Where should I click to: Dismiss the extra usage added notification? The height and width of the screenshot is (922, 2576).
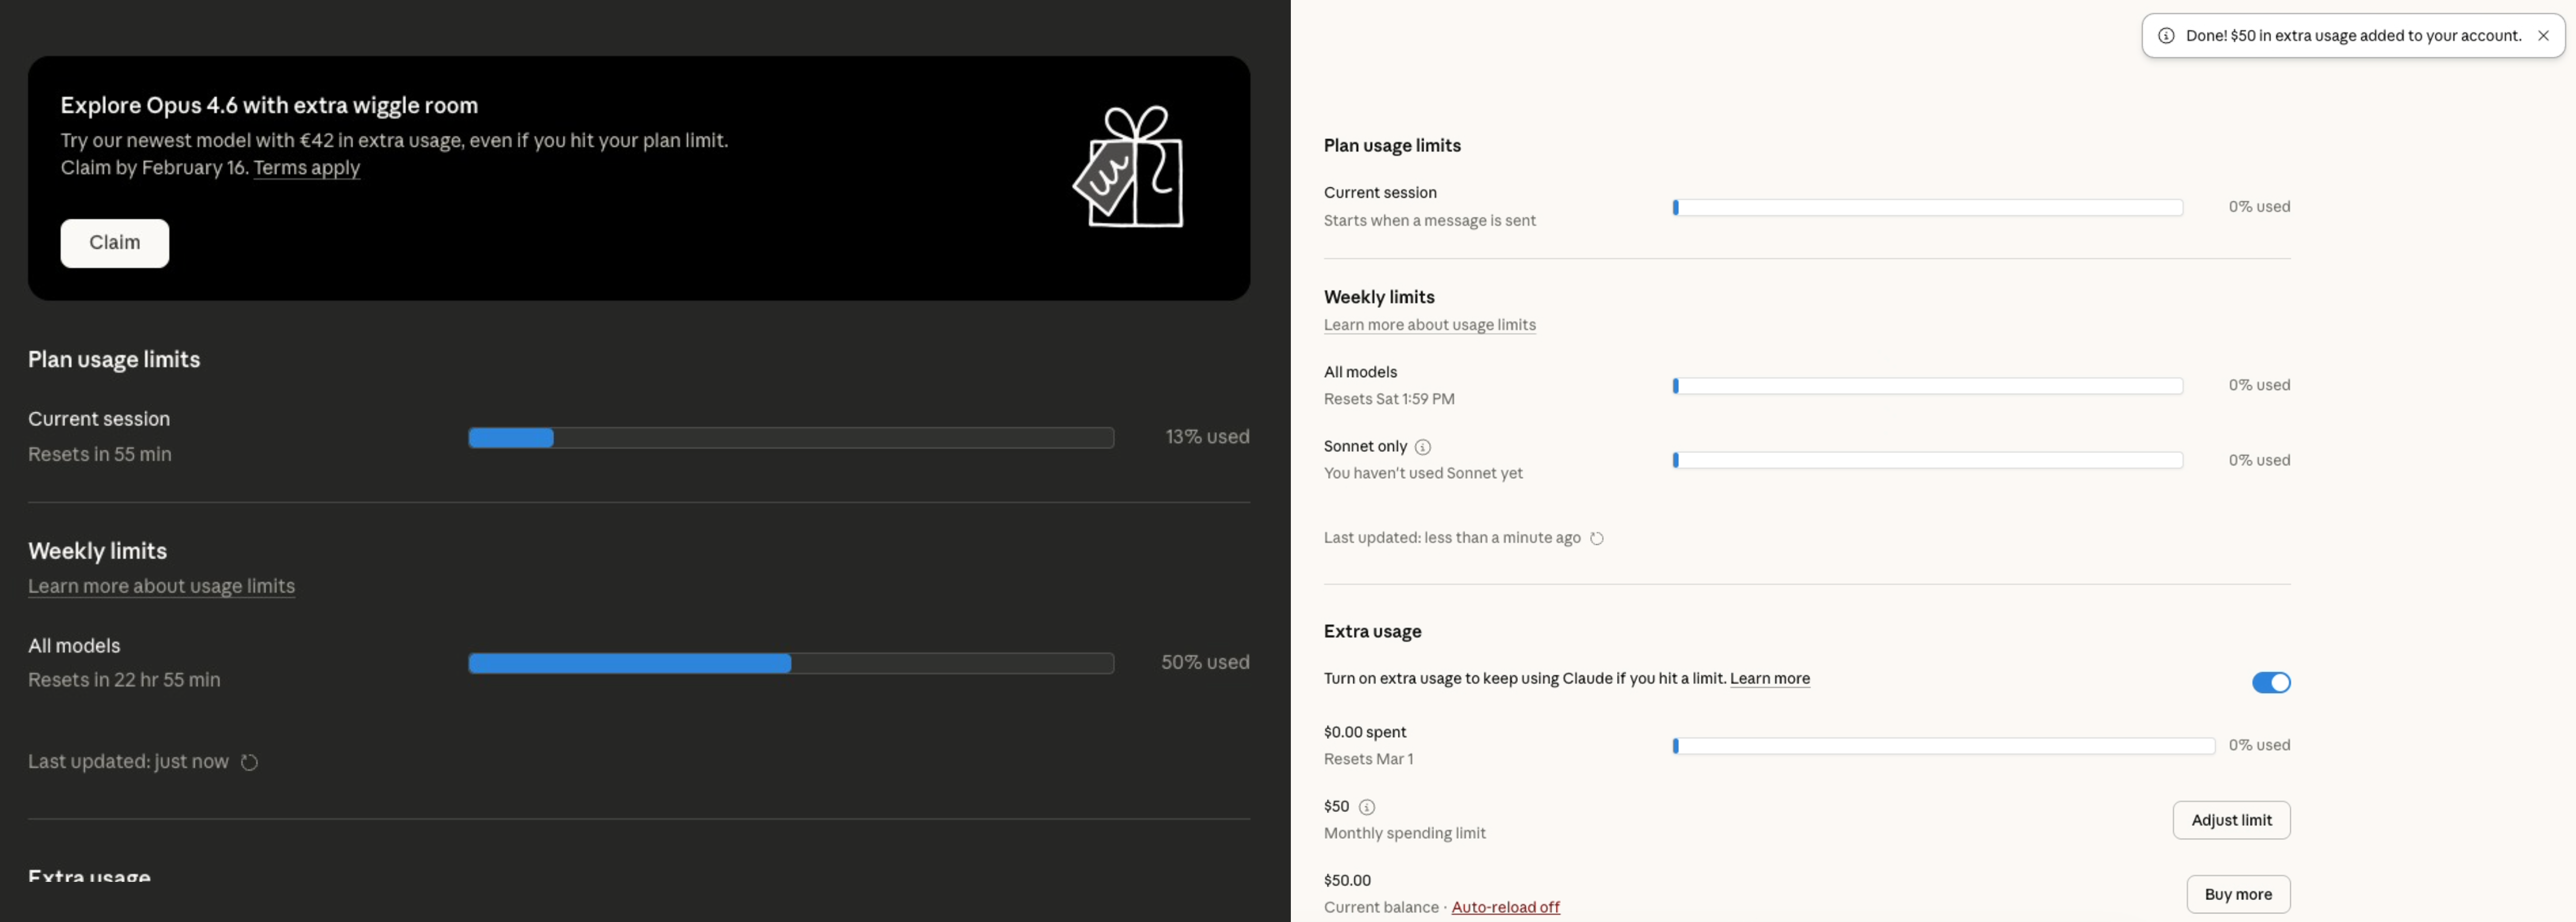pos(2543,36)
